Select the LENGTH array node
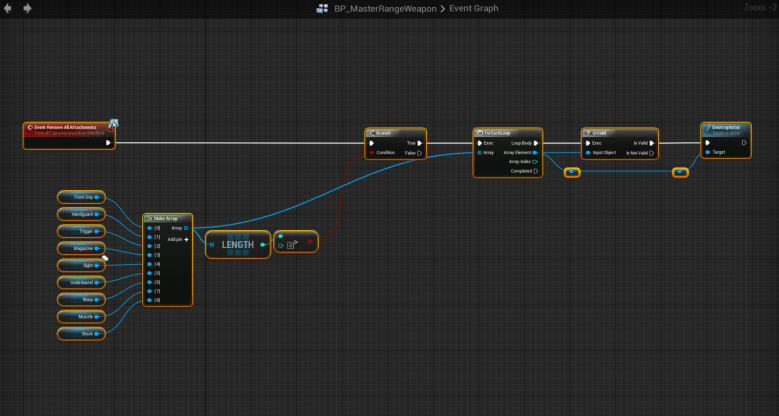The height and width of the screenshot is (416, 779). pos(237,244)
